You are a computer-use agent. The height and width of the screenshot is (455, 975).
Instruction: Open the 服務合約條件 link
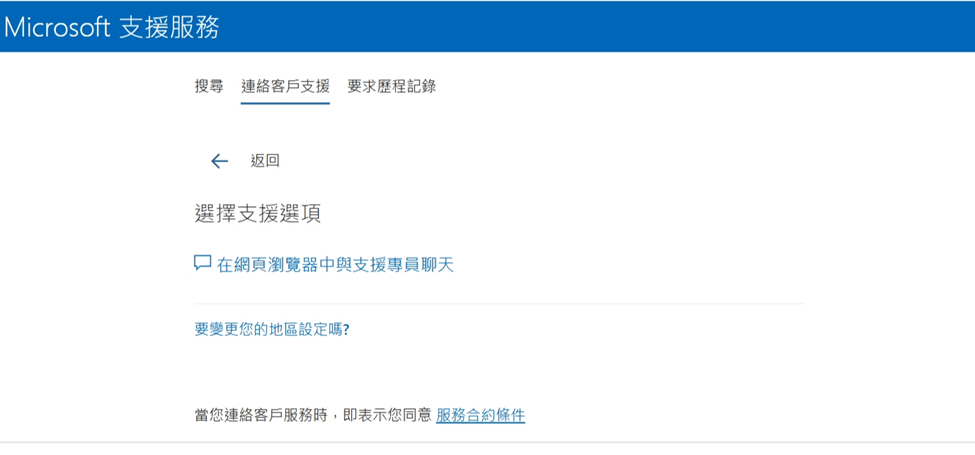[x=481, y=415]
